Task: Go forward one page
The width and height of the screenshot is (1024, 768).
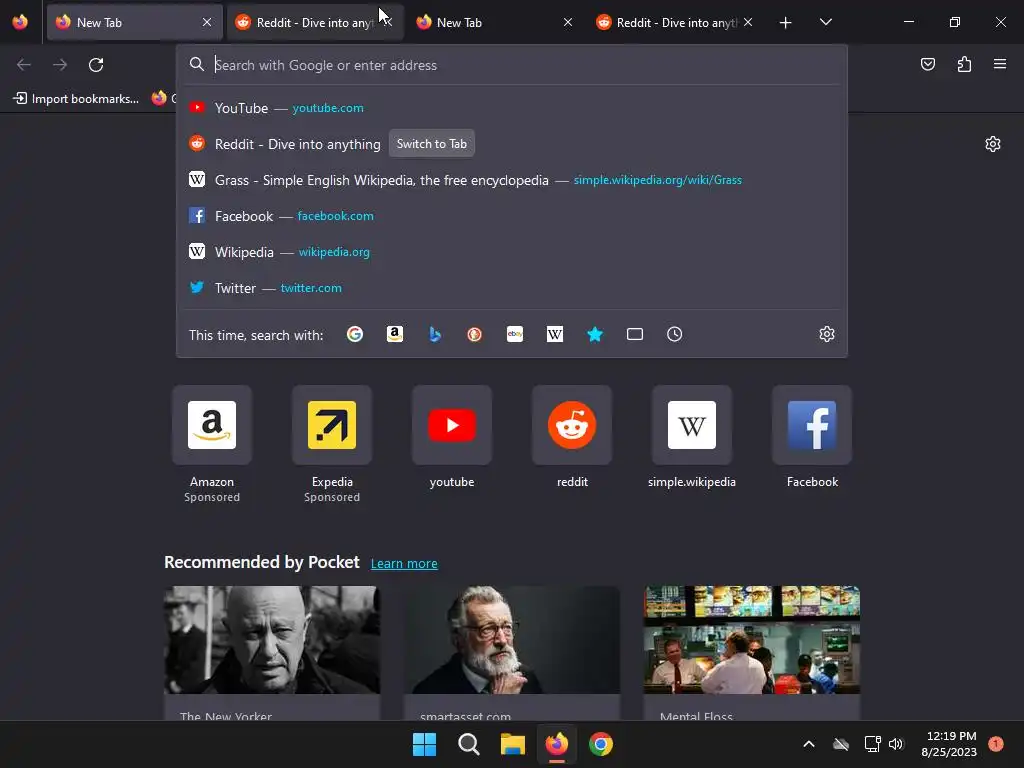Action: [x=60, y=65]
